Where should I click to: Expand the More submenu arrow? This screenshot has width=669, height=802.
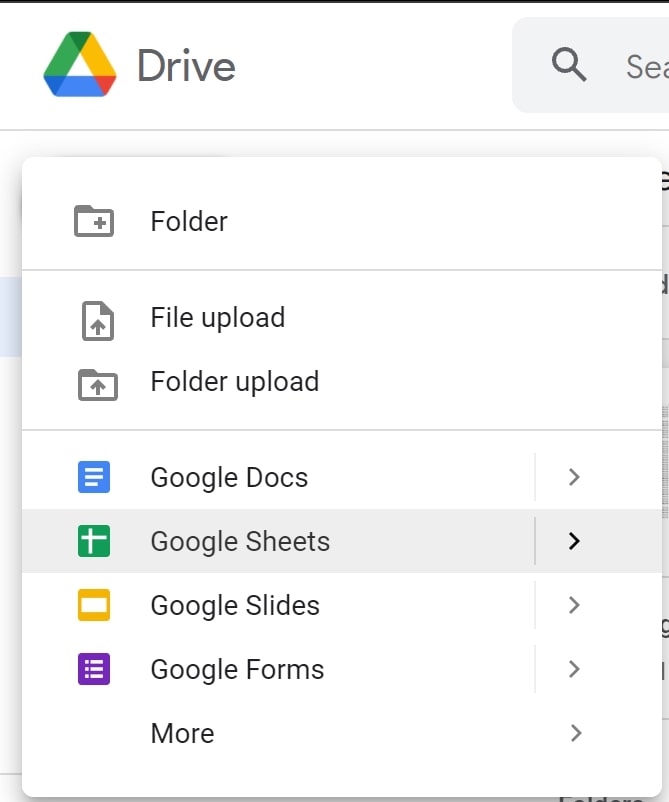click(x=575, y=733)
